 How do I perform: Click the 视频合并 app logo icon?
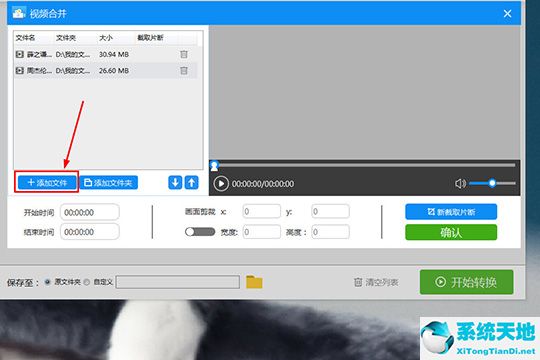tap(19, 13)
